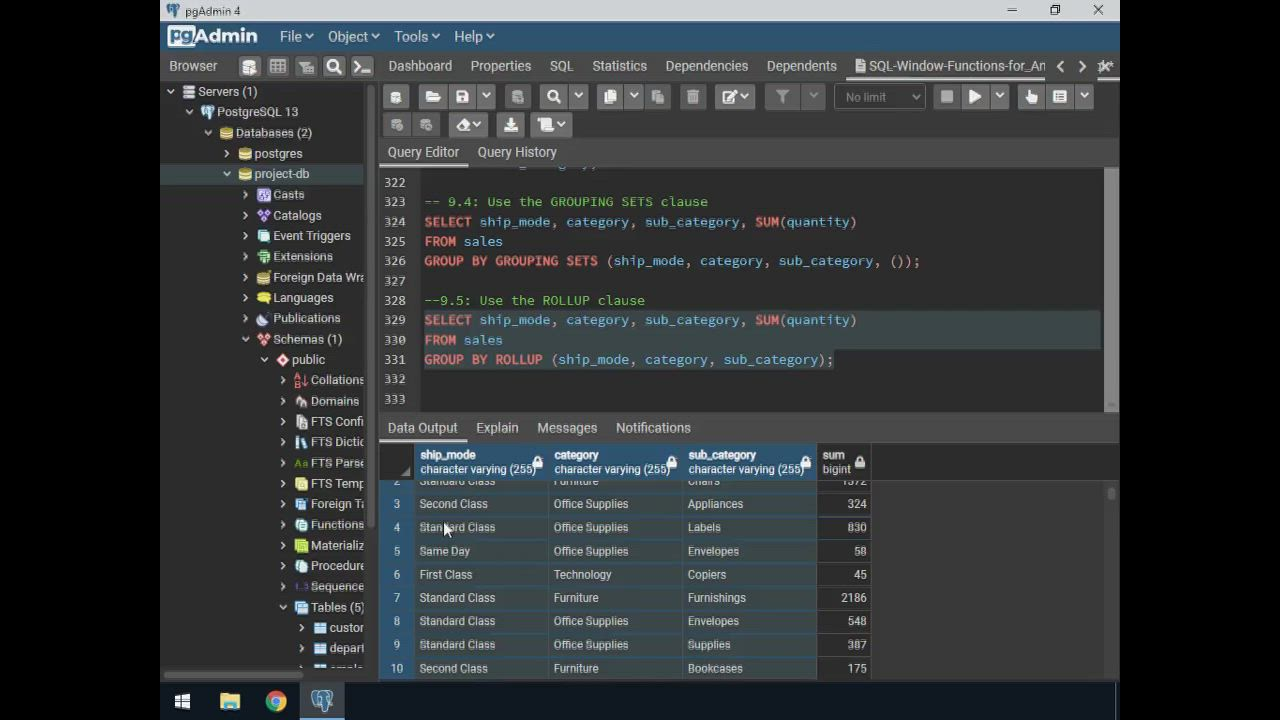1280x720 pixels.
Task: Switch to the Explain tab
Action: click(497, 428)
